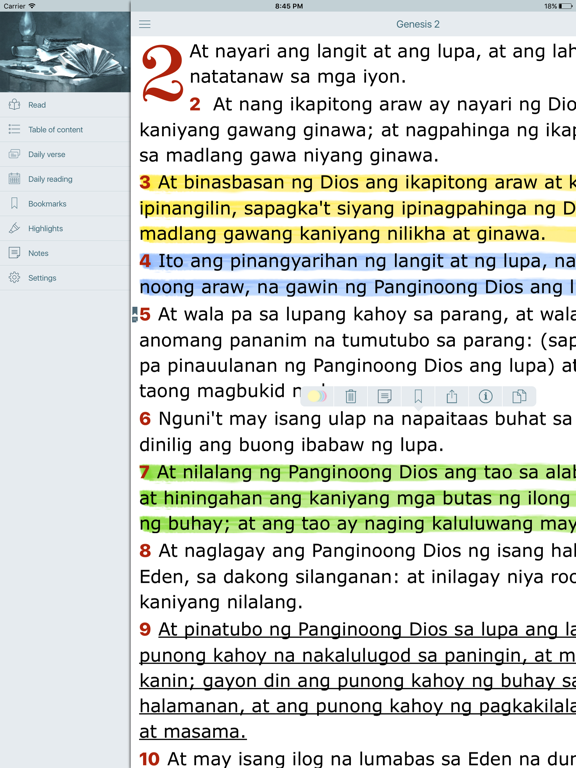Image resolution: width=576 pixels, height=768 pixels.
Task: Select green highlighted verse 7
Action: tap(358, 498)
